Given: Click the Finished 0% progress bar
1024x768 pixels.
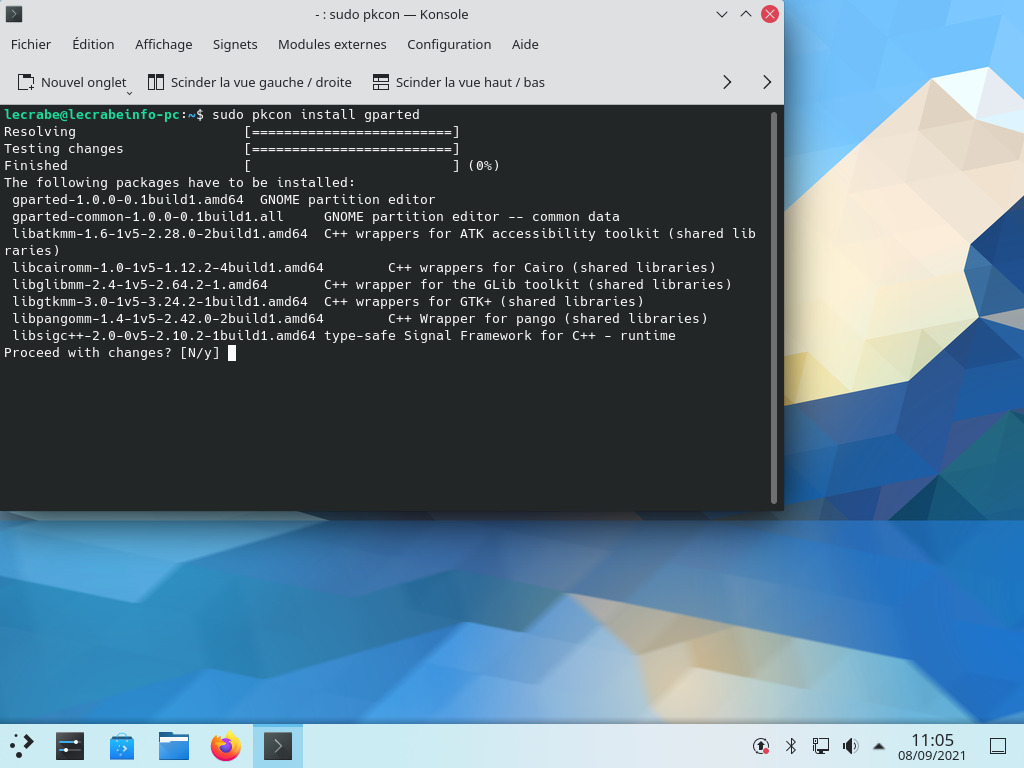Looking at the screenshot, I should click(x=352, y=166).
